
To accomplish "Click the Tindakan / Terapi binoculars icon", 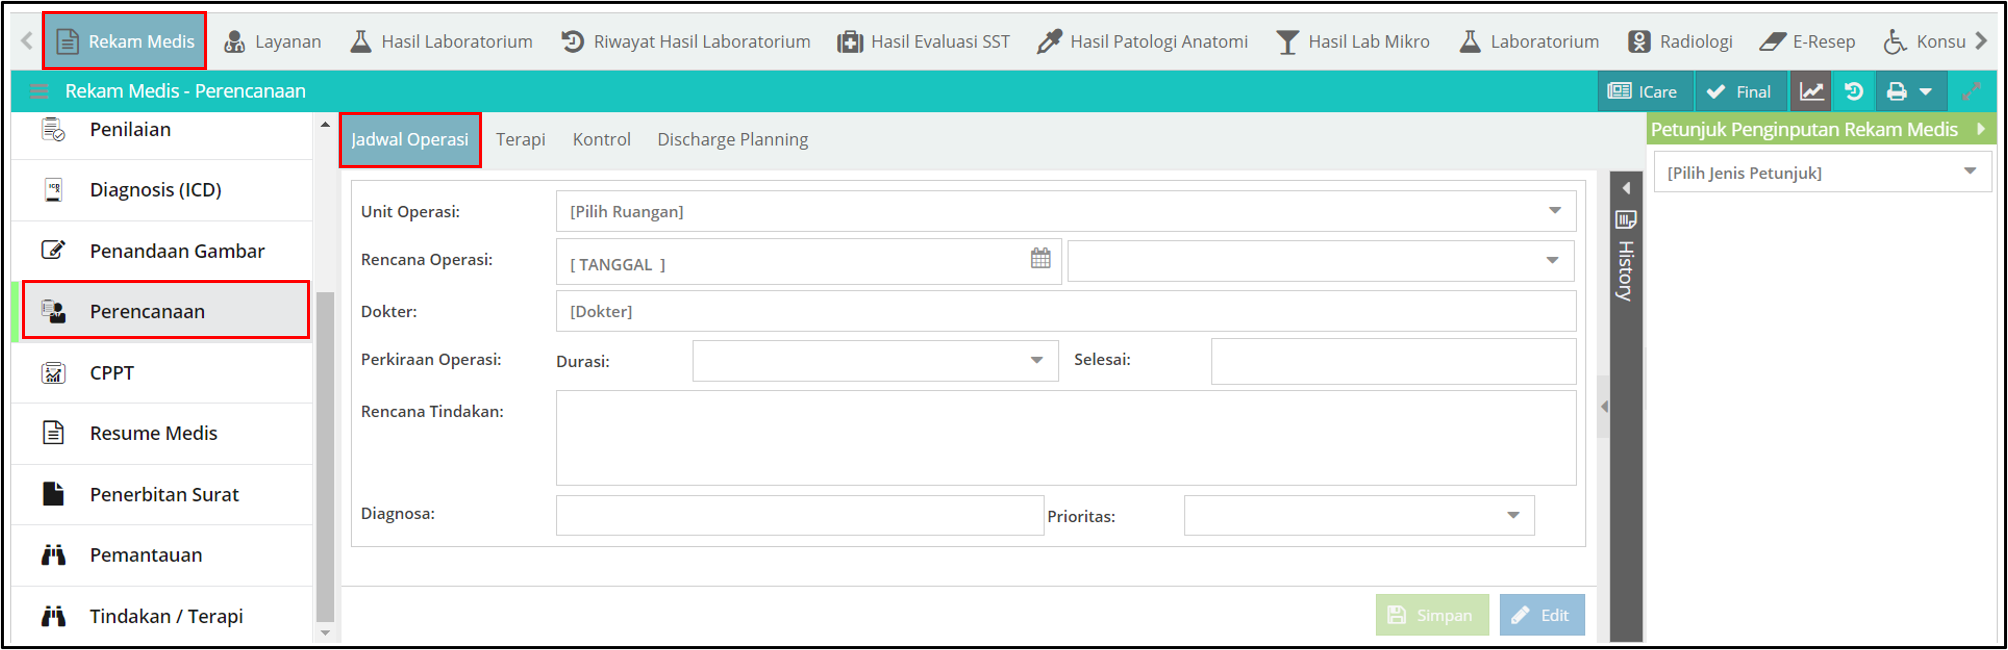I will (53, 616).
